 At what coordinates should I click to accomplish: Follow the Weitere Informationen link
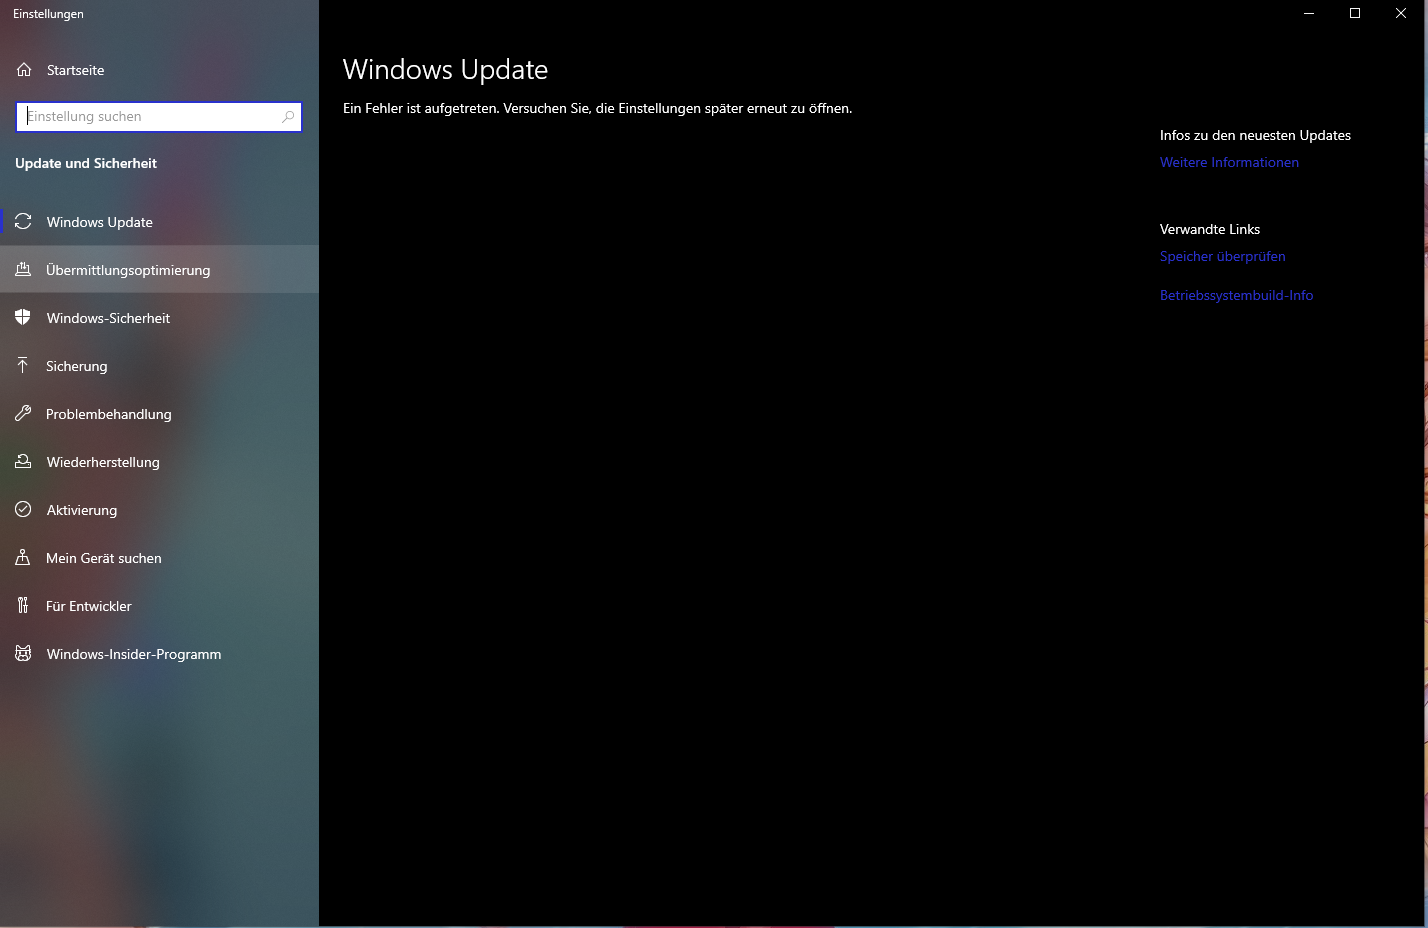[x=1229, y=162]
